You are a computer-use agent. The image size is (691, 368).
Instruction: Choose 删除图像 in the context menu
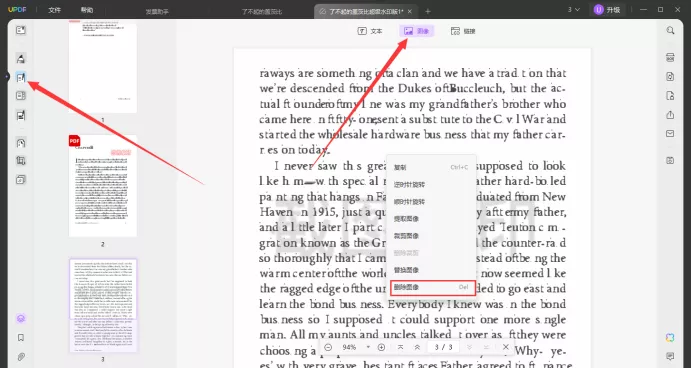432,288
